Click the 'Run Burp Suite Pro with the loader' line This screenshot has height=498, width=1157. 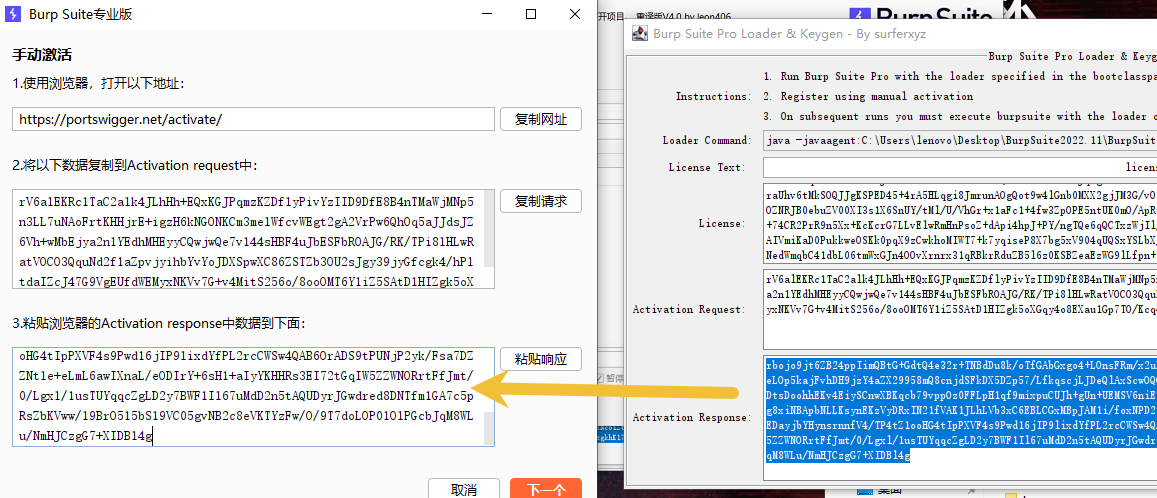pos(960,77)
